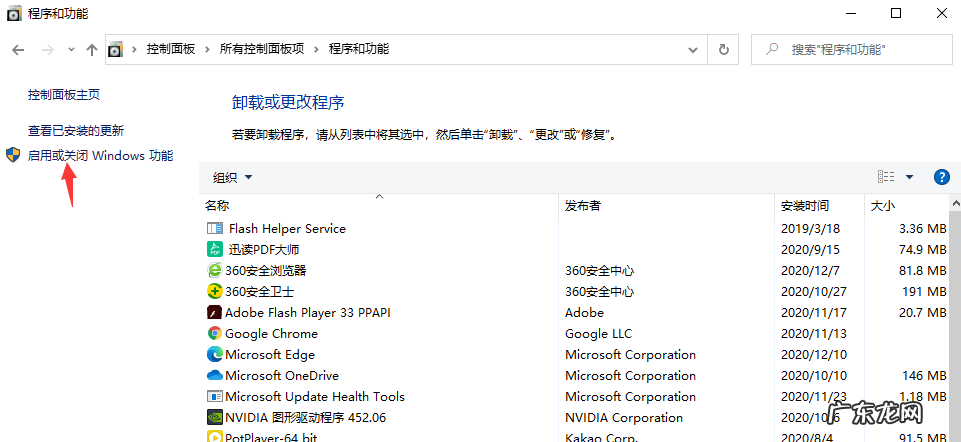The width and height of the screenshot is (961, 442).
Task: Select NVIDIA 图形驱动程序 452.06 entry
Action: (305, 417)
